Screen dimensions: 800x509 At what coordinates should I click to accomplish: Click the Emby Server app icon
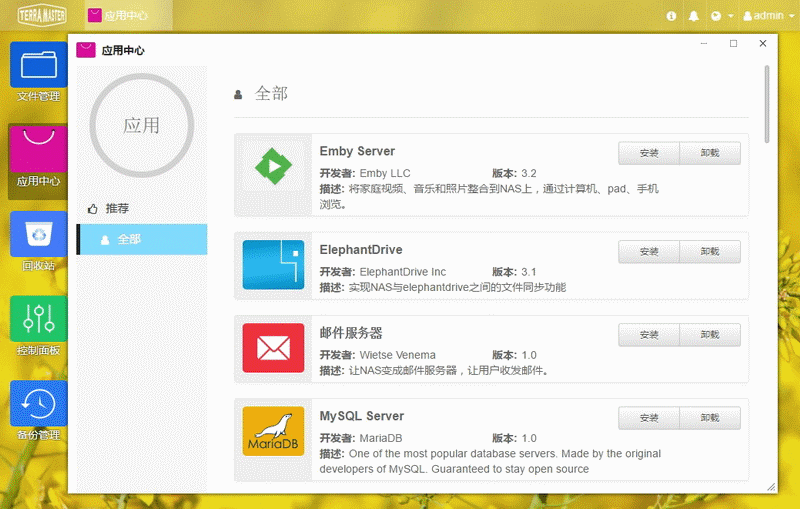(273, 166)
